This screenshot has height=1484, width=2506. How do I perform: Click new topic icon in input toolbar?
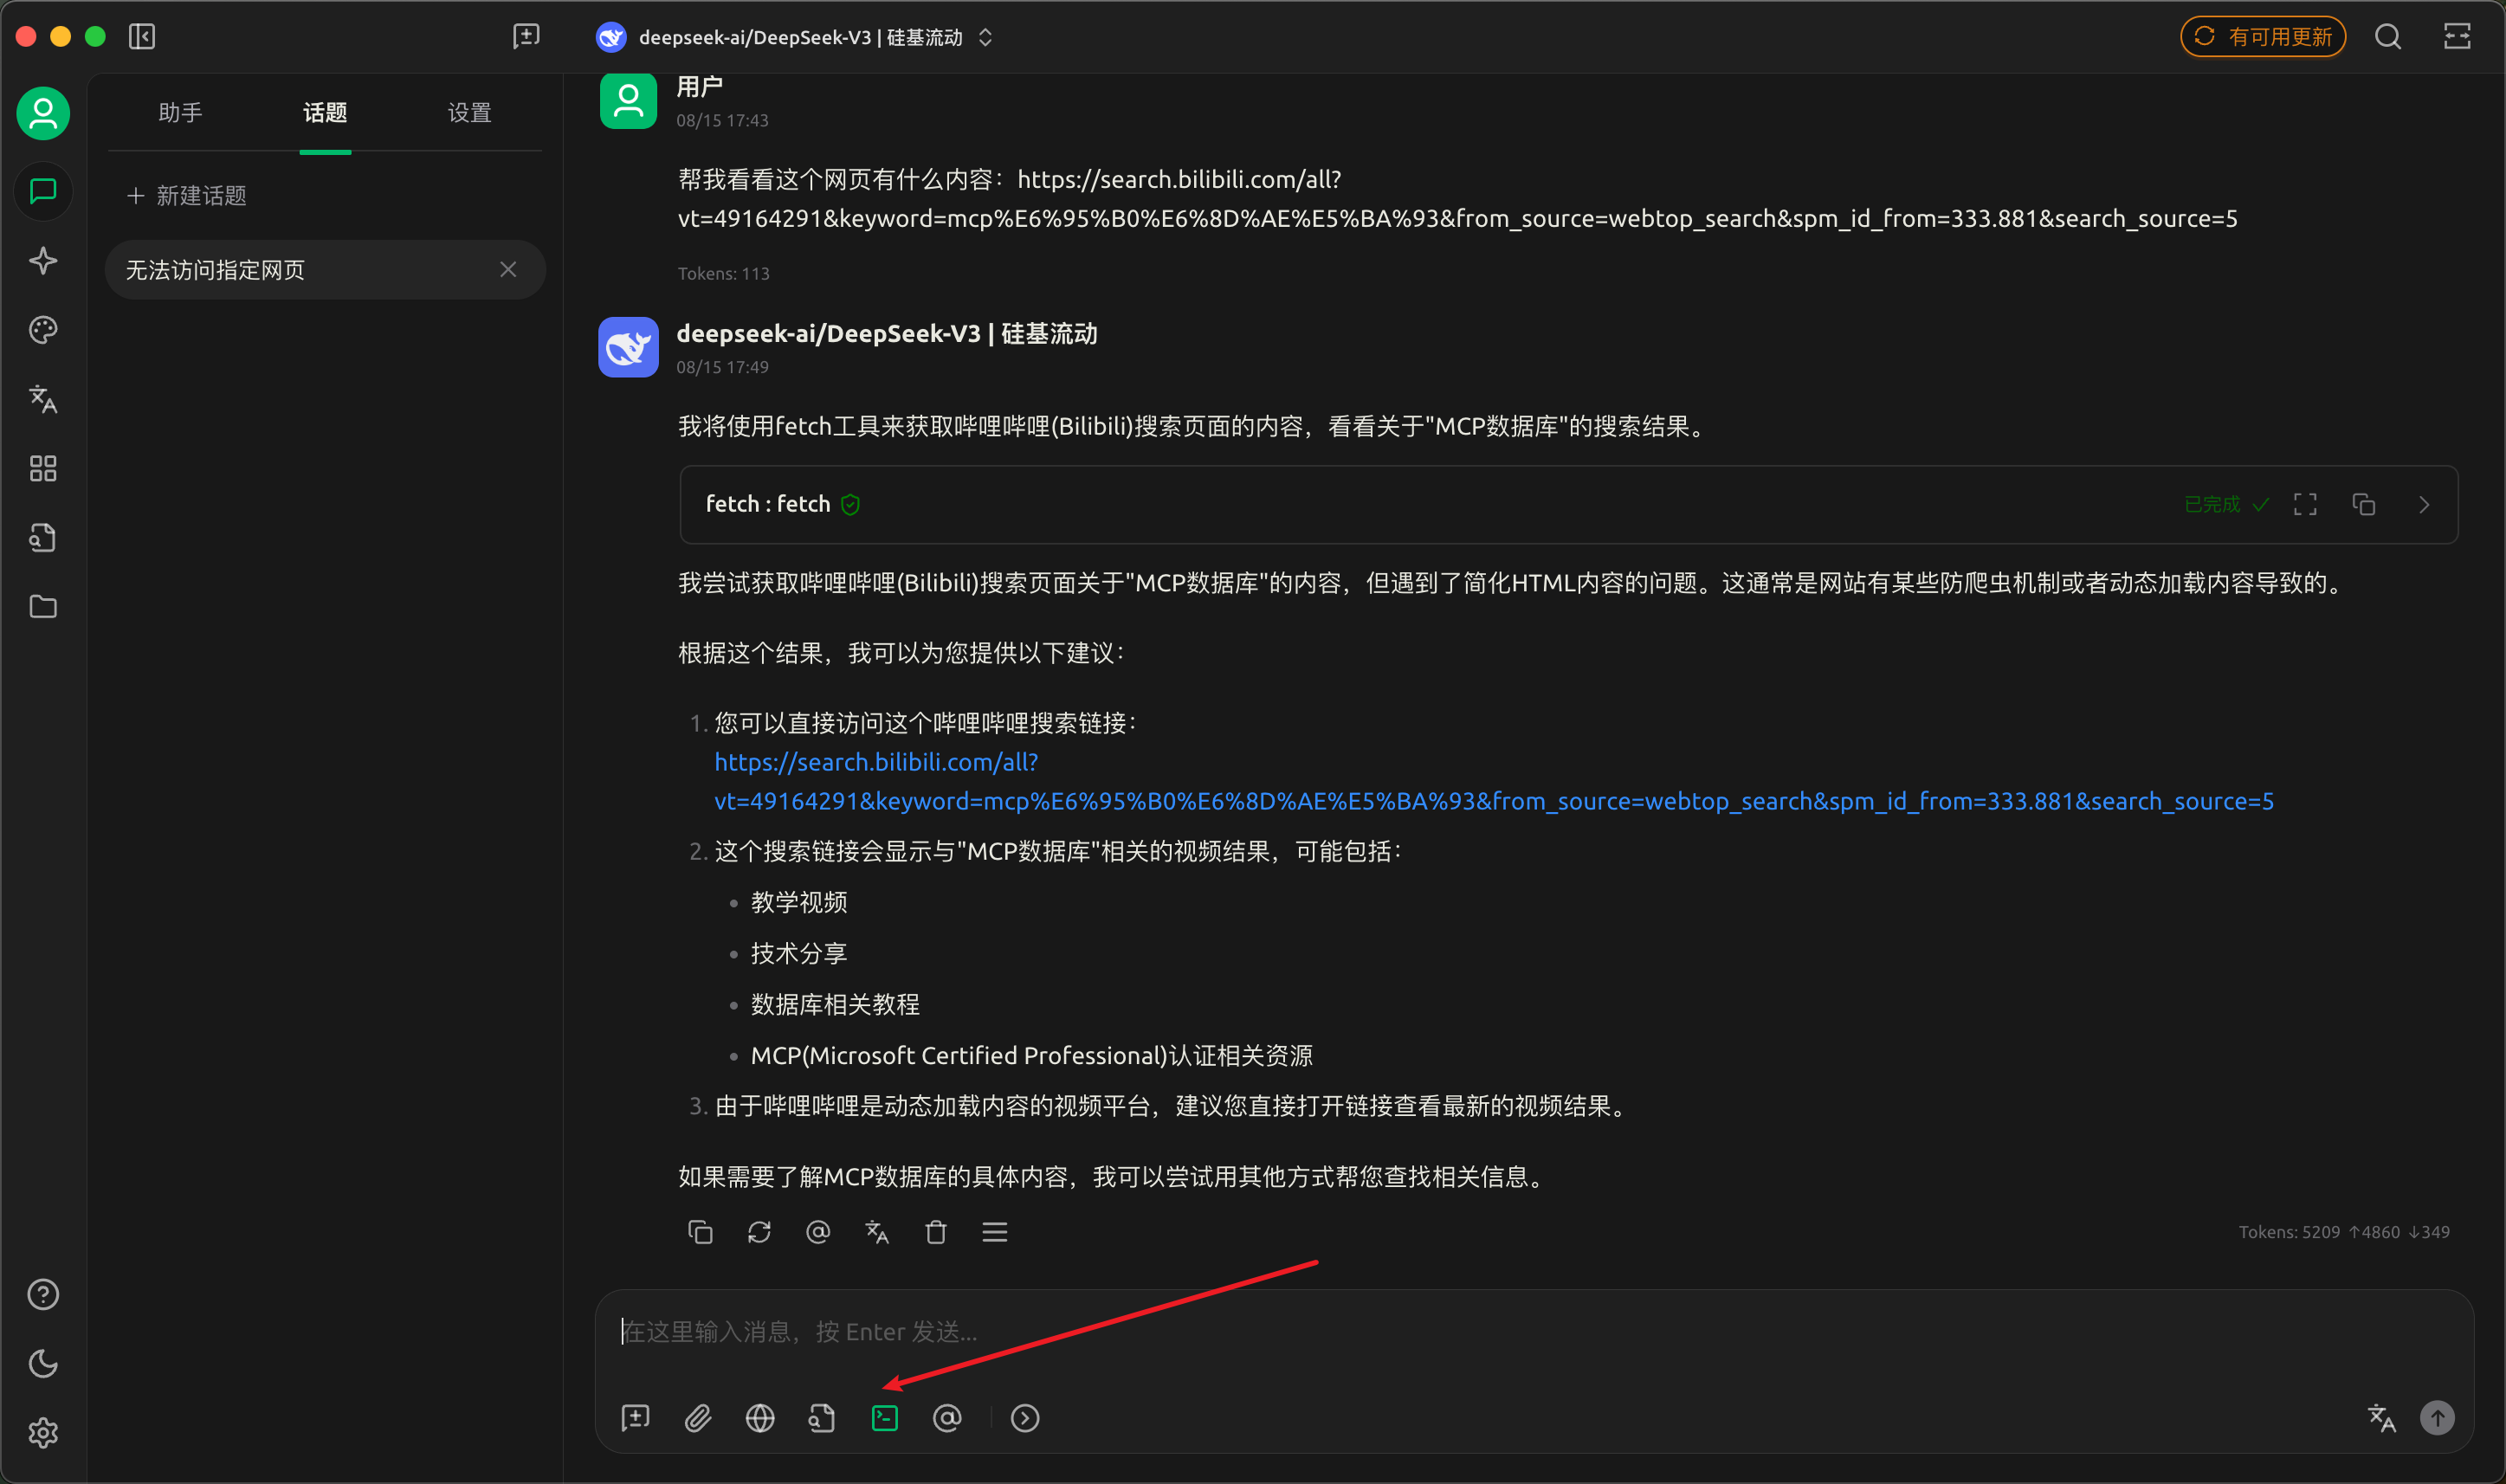(635, 1417)
